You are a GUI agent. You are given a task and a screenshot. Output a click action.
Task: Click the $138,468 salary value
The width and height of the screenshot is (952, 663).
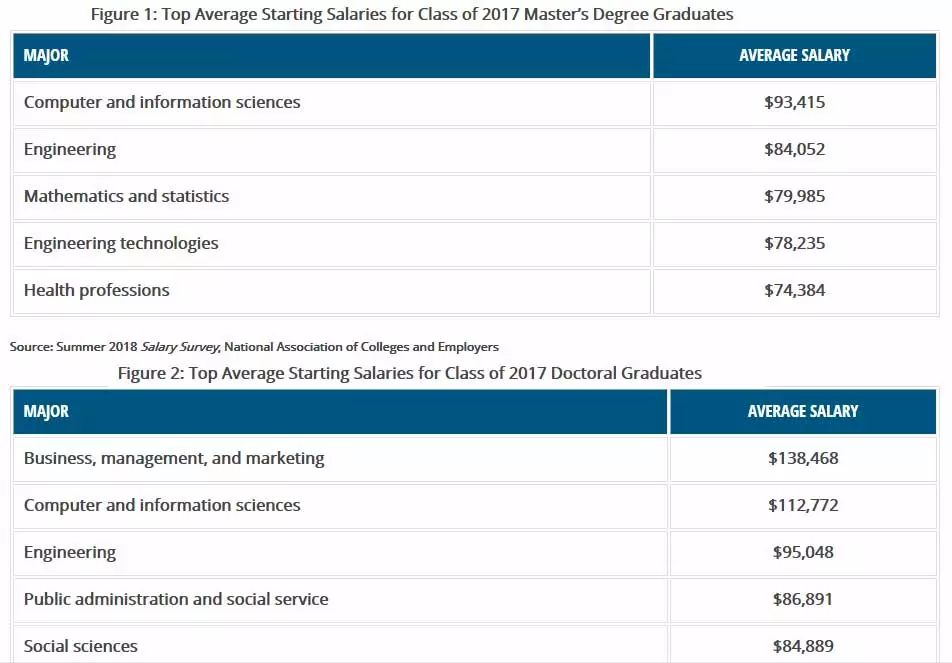pyautogui.click(x=803, y=458)
